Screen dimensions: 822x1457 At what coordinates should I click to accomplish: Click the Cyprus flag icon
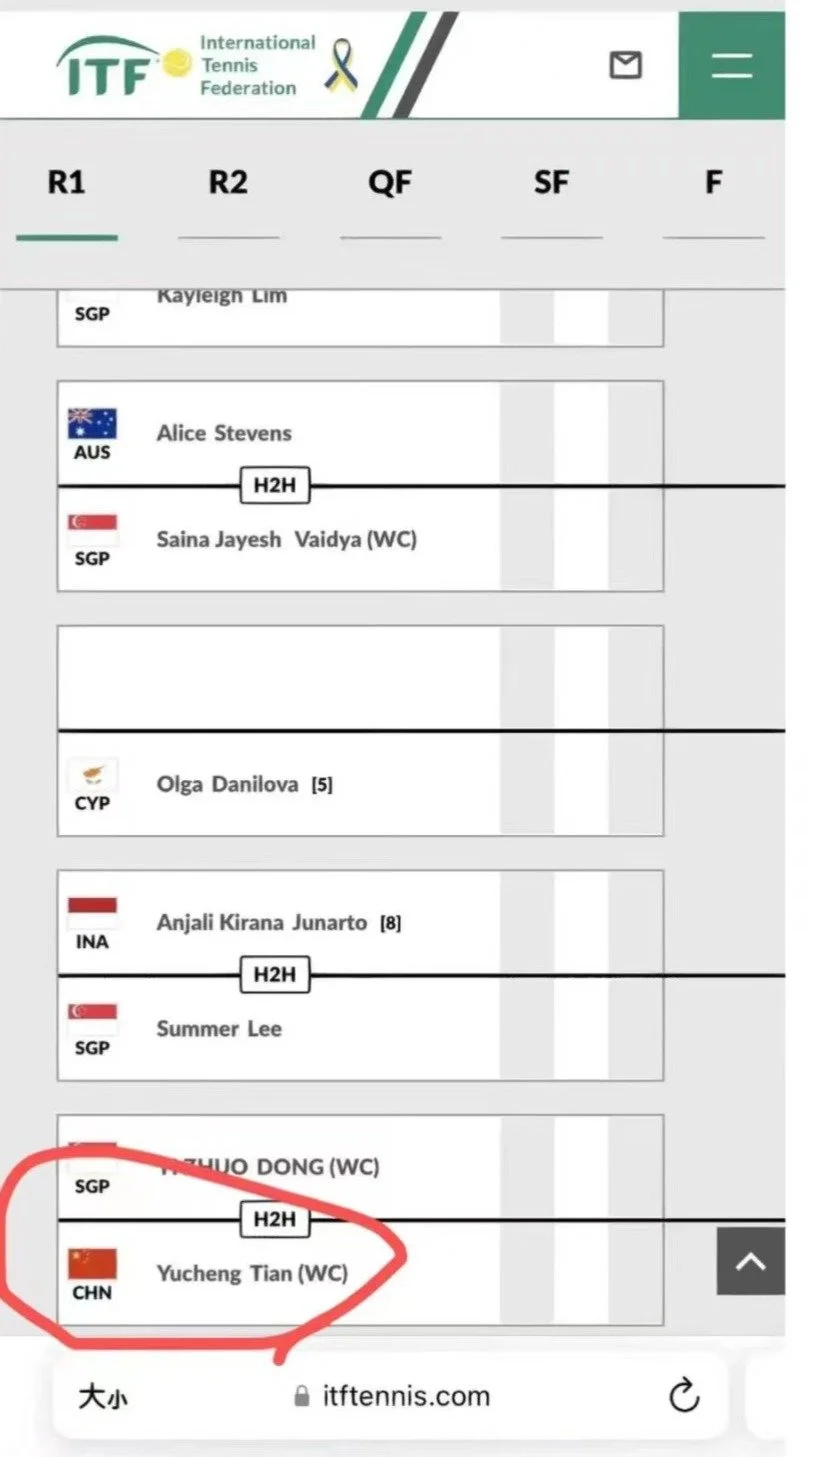(92, 774)
